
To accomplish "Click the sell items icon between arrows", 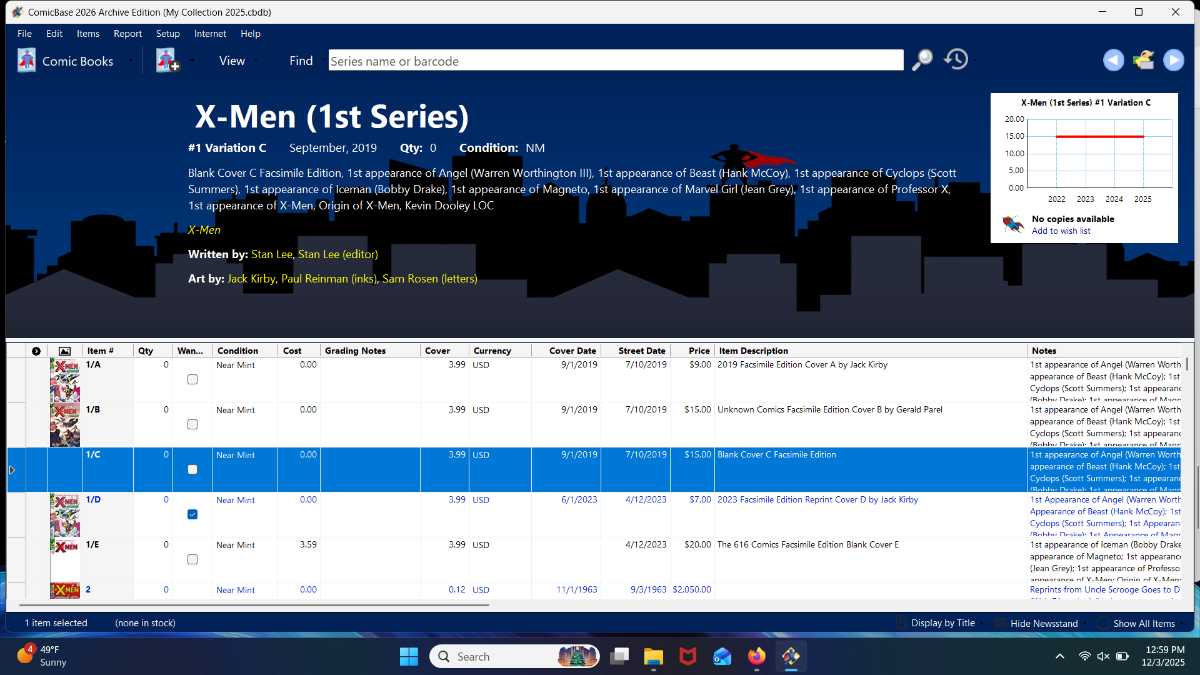I will (x=1143, y=61).
